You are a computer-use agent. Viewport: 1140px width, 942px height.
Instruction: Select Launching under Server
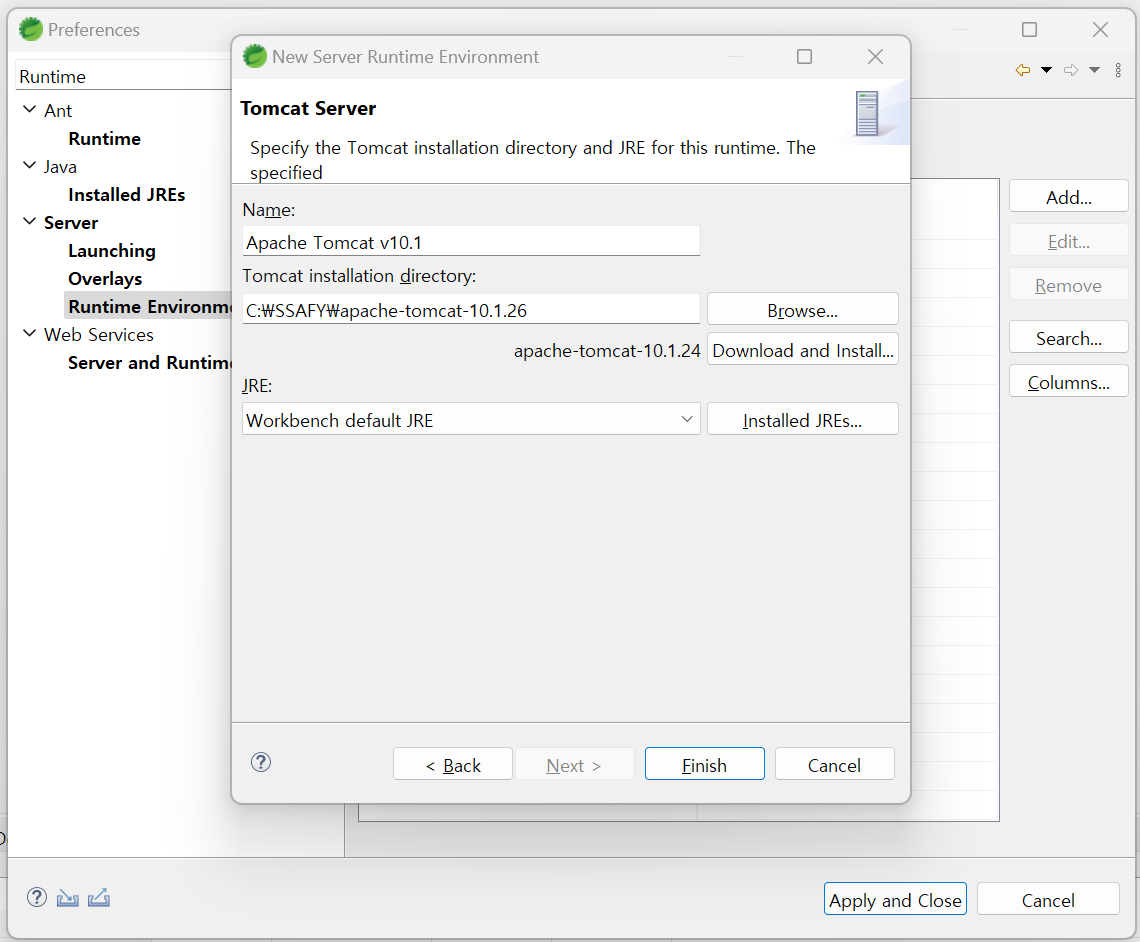[x=112, y=251]
